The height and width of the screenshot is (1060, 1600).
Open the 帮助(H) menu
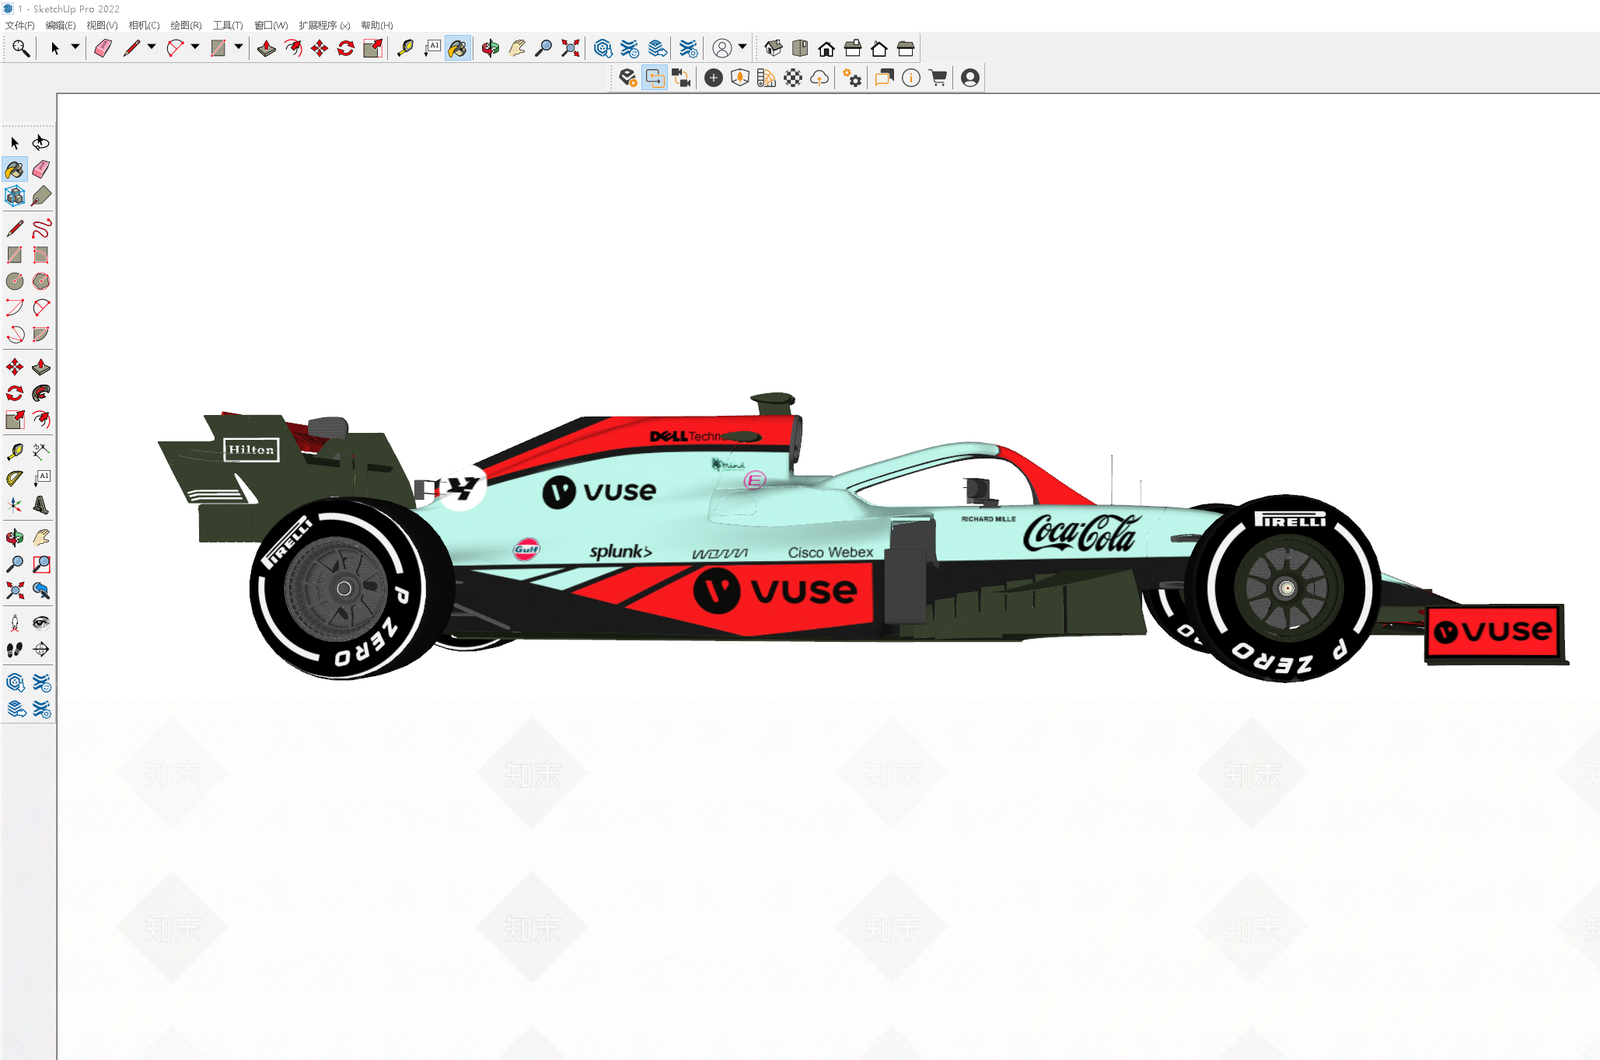coord(377,25)
